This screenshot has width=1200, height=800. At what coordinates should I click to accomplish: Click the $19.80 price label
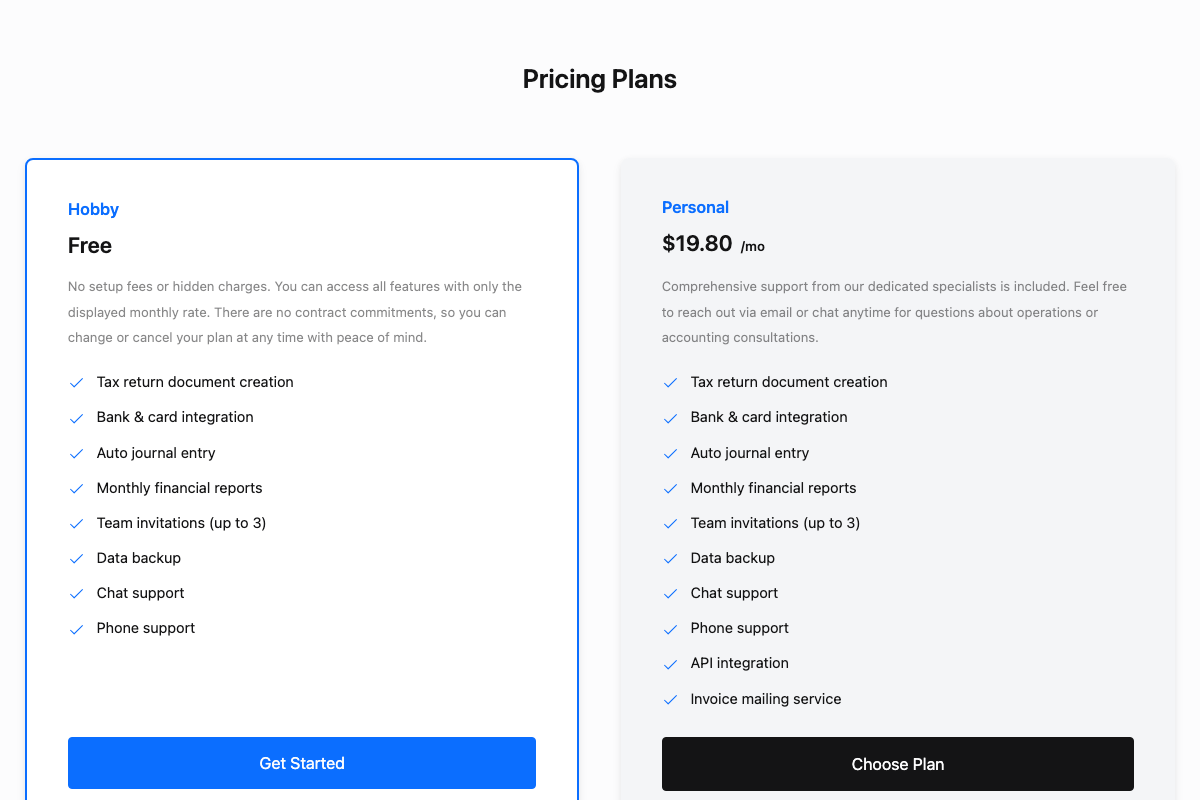click(697, 243)
